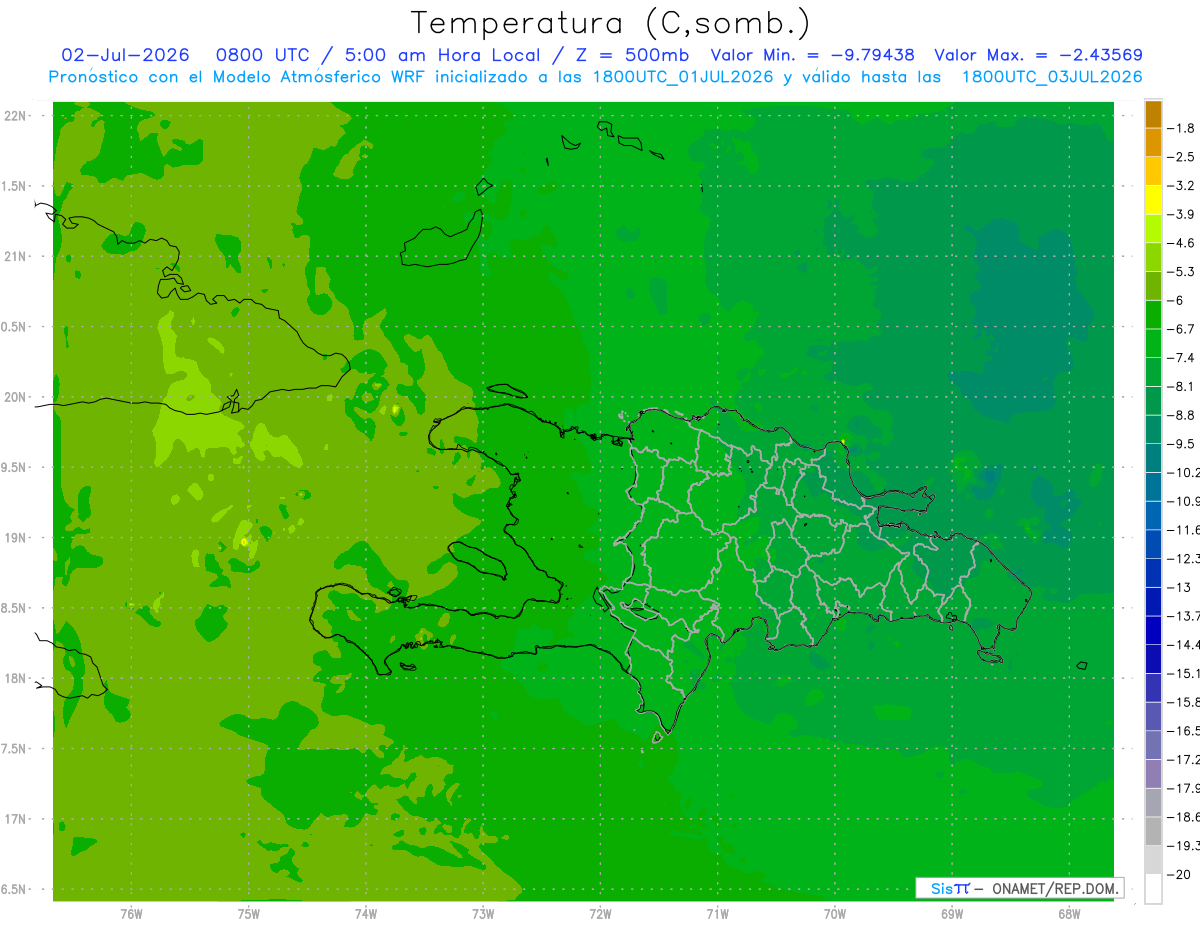Select the teal legend swatch between -9.5 and -10.2

(1153, 458)
